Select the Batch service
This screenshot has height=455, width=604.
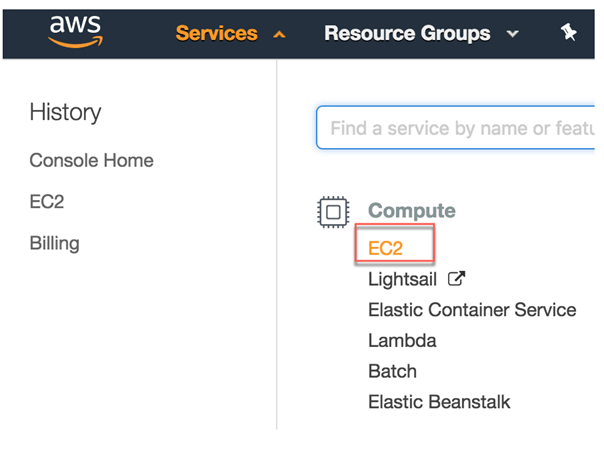(392, 372)
